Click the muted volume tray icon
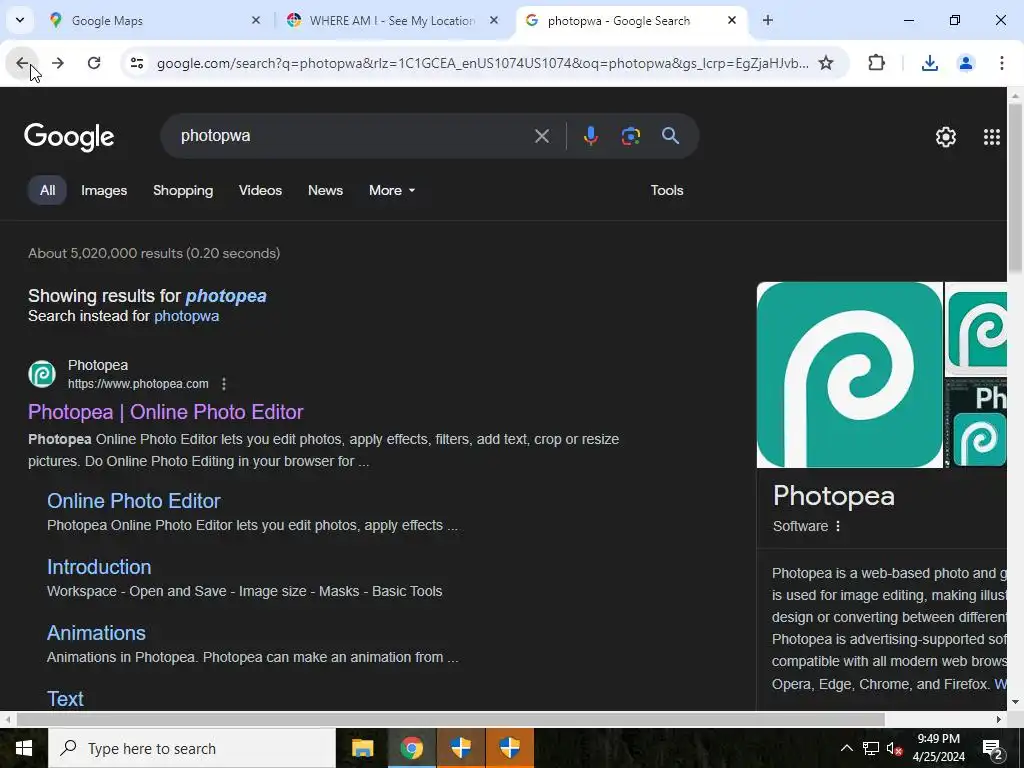The width and height of the screenshot is (1024, 768). tap(895, 748)
